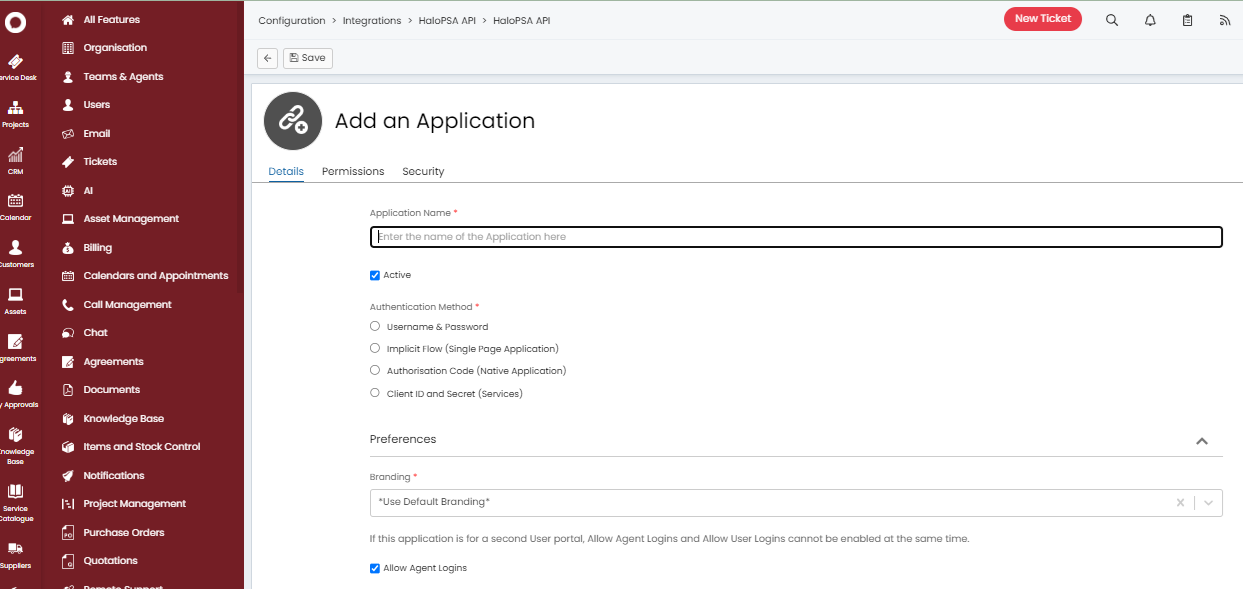The height and width of the screenshot is (589, 1243).
Task: Select Client ID and Secret (Services) option
Action: (375, 393)
